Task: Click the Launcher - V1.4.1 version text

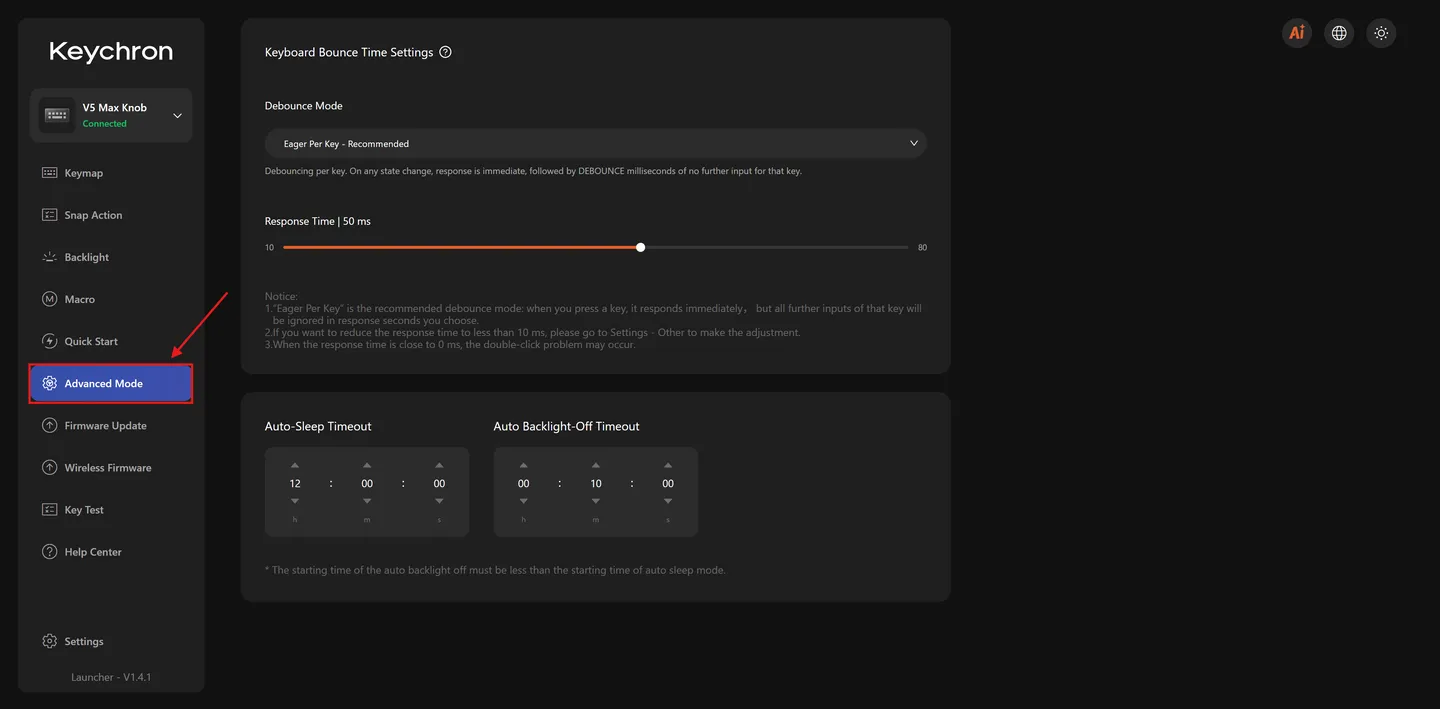Action: click(111, 677)
